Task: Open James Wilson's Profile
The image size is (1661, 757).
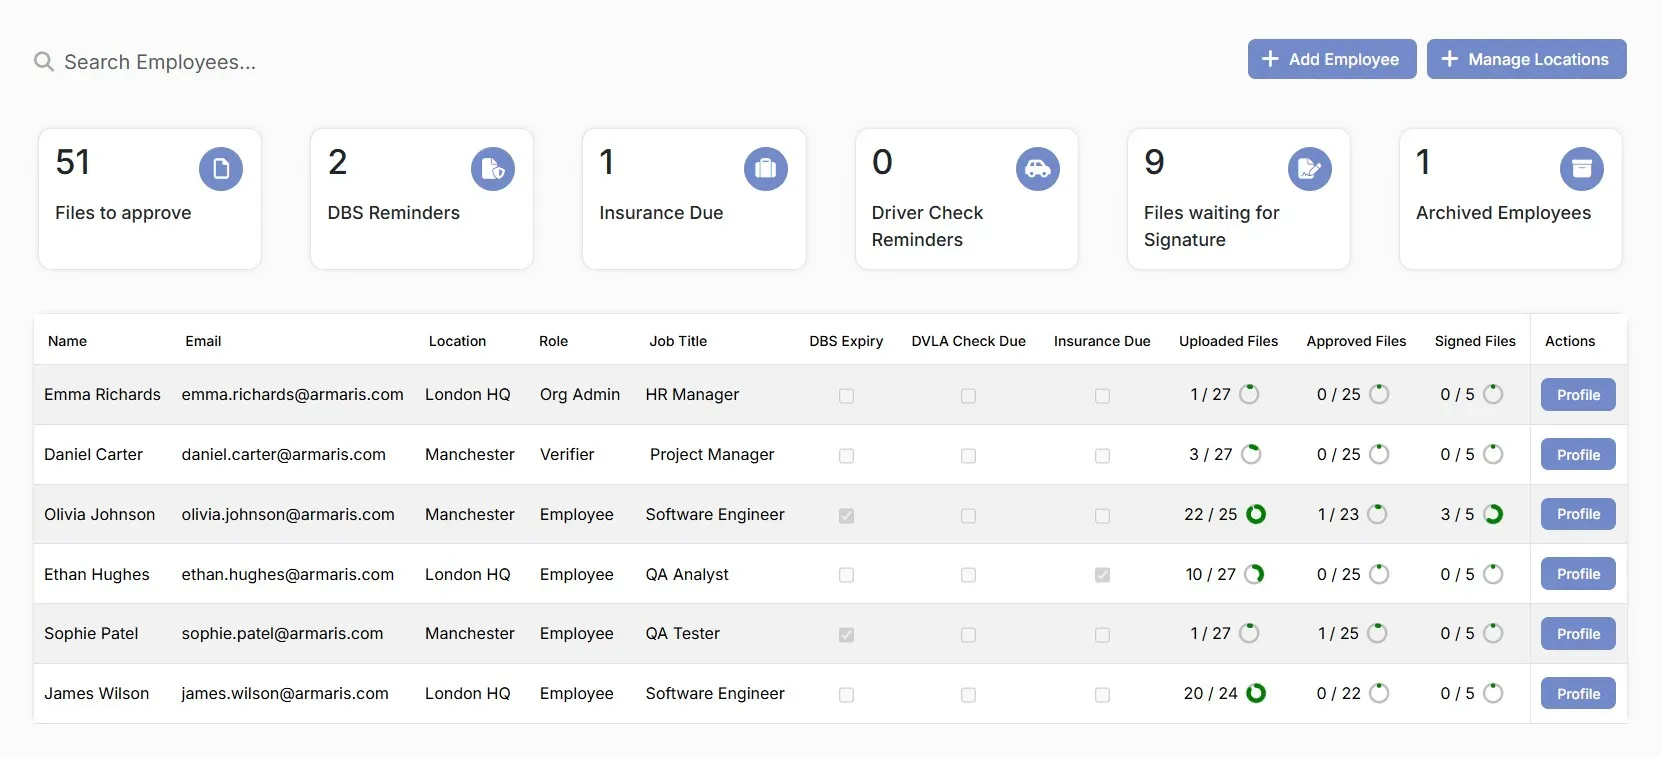Action: (x=1578, y=694)
